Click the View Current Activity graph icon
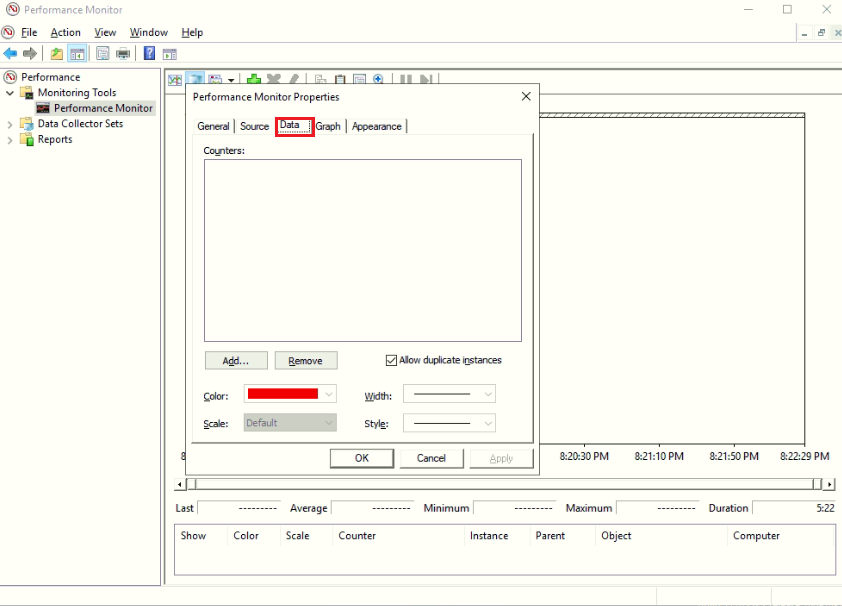The image size is (842, 606). click(x=175, y=80)
